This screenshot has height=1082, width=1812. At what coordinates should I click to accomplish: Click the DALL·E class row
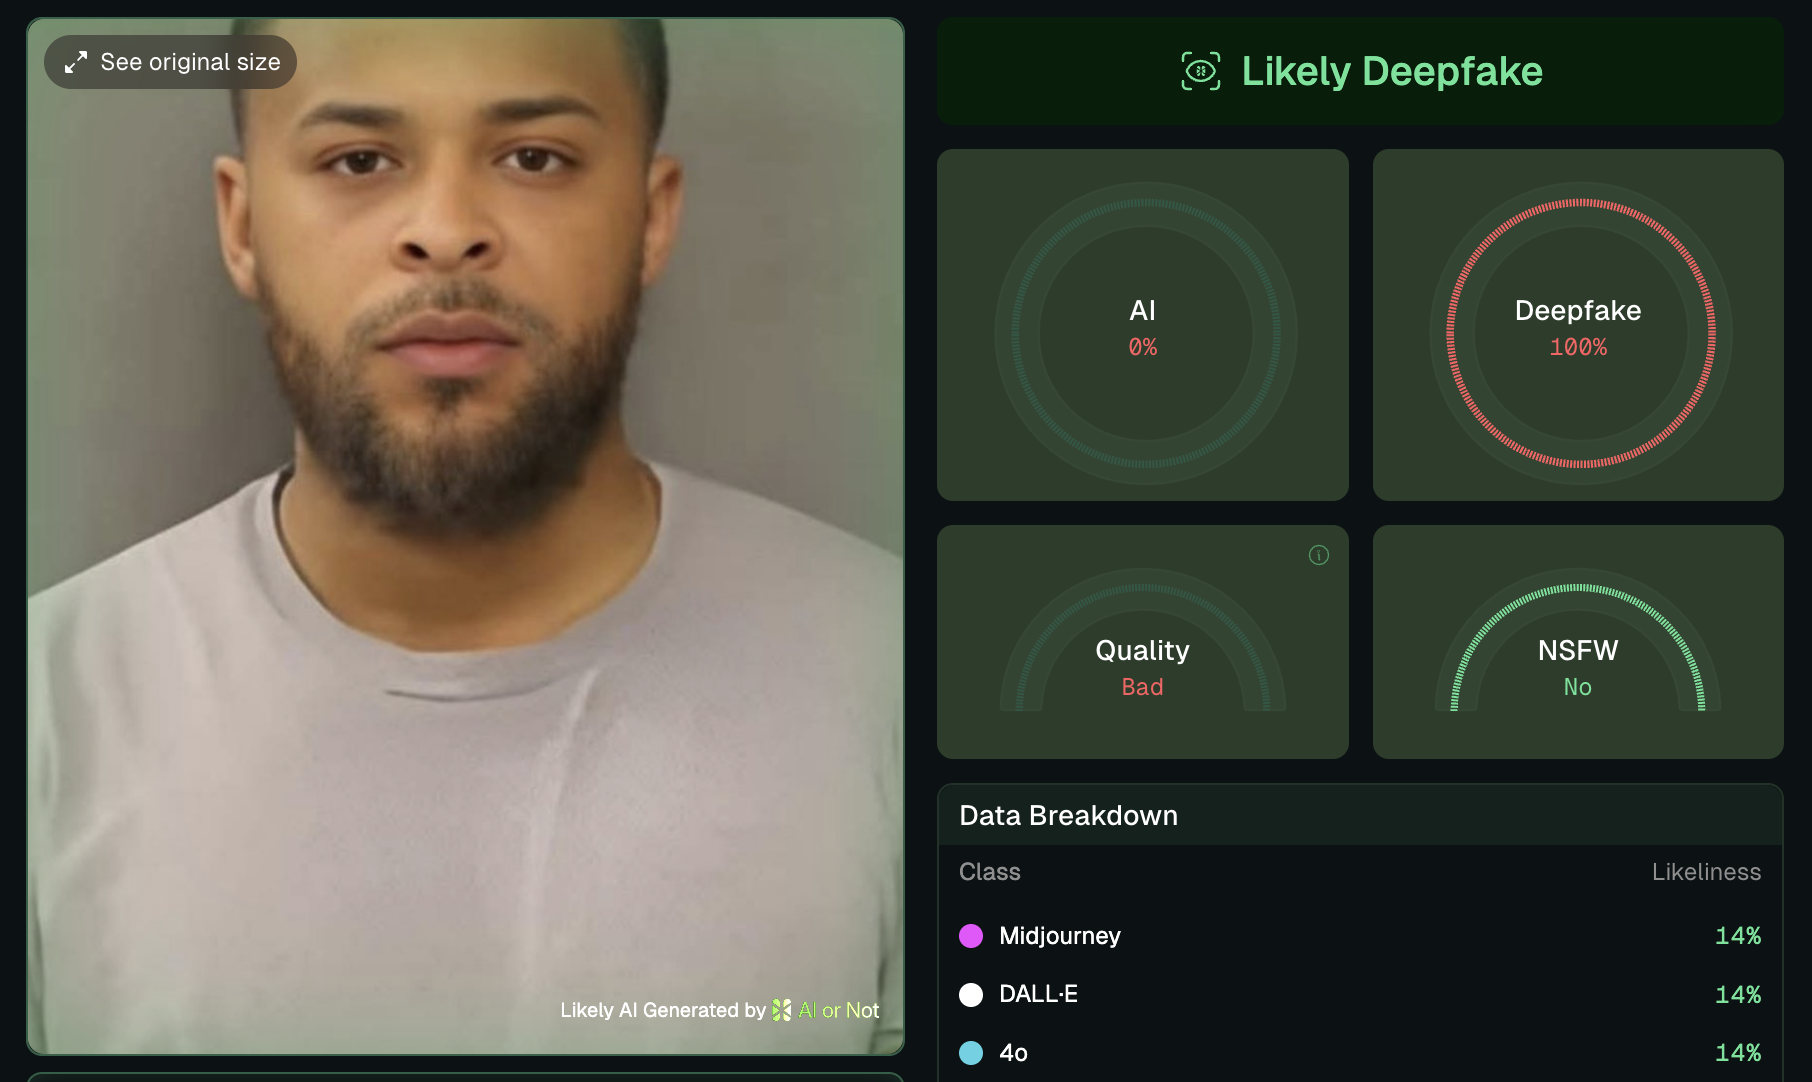[x=1360, y=994]
